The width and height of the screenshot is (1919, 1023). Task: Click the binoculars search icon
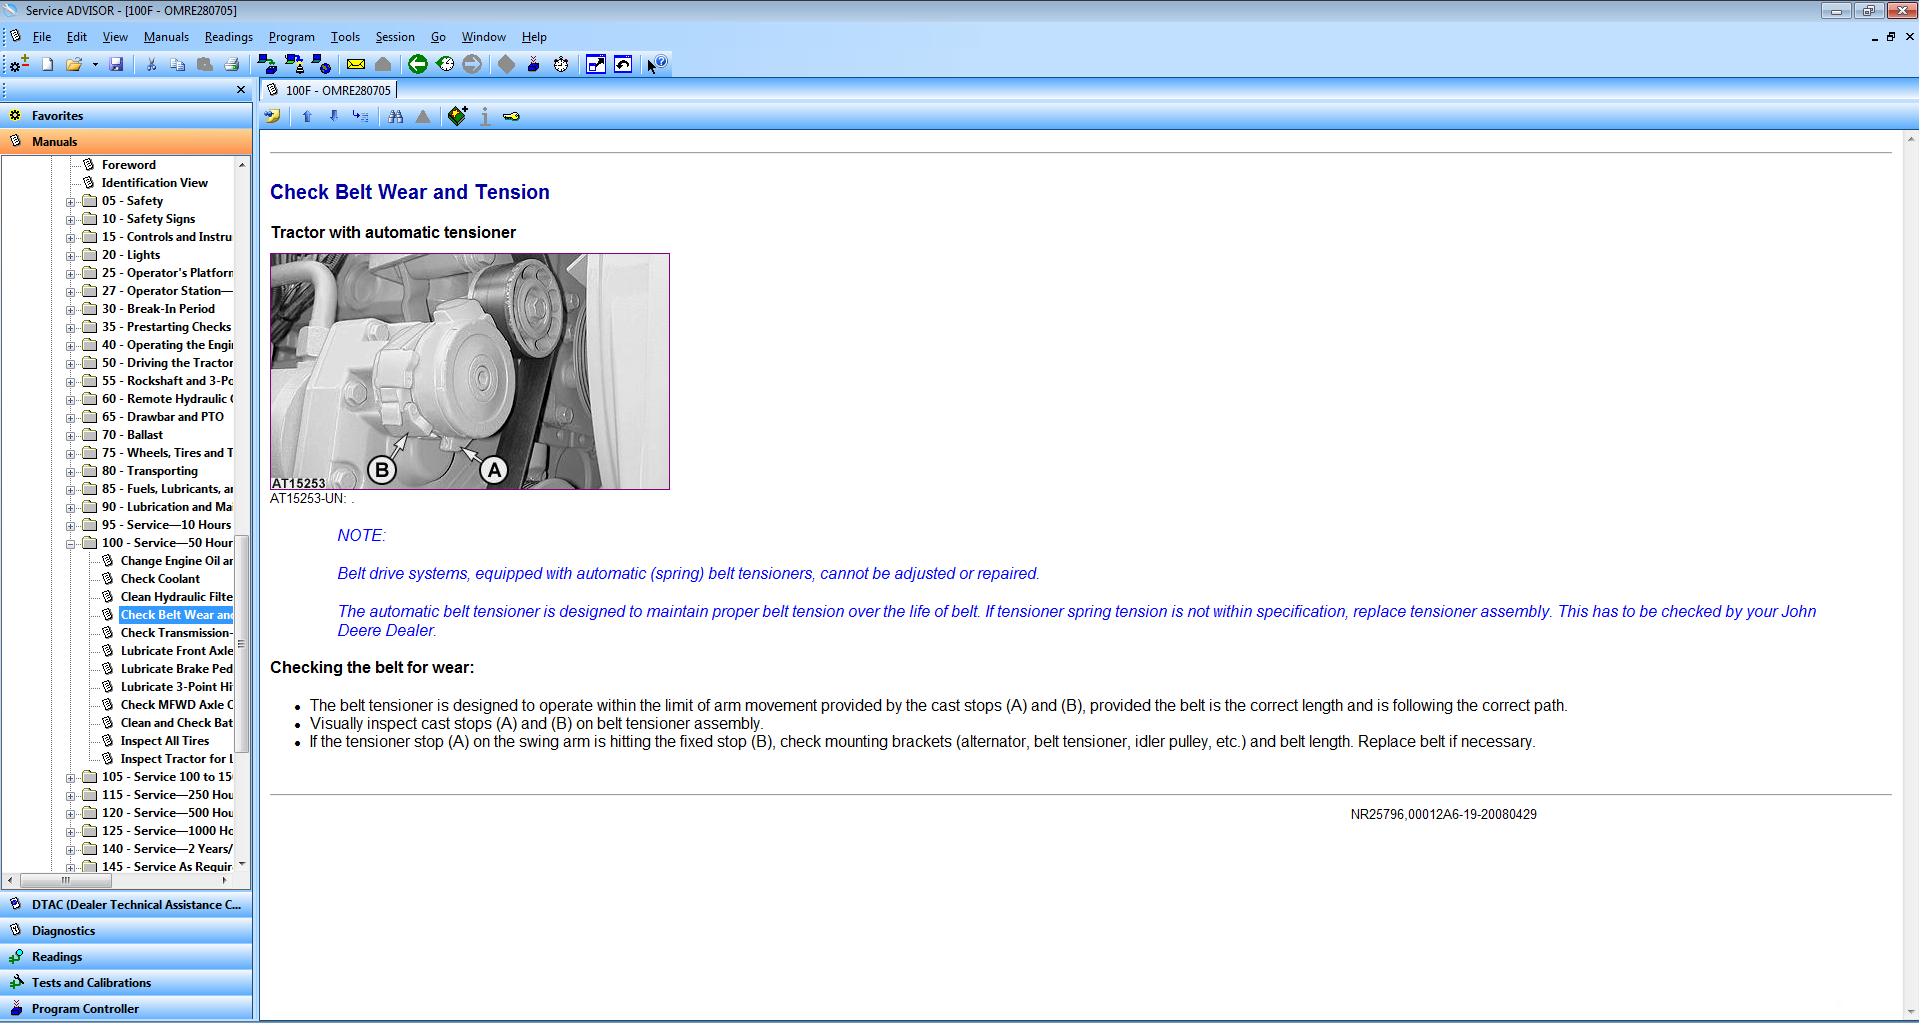pos(396,117)
